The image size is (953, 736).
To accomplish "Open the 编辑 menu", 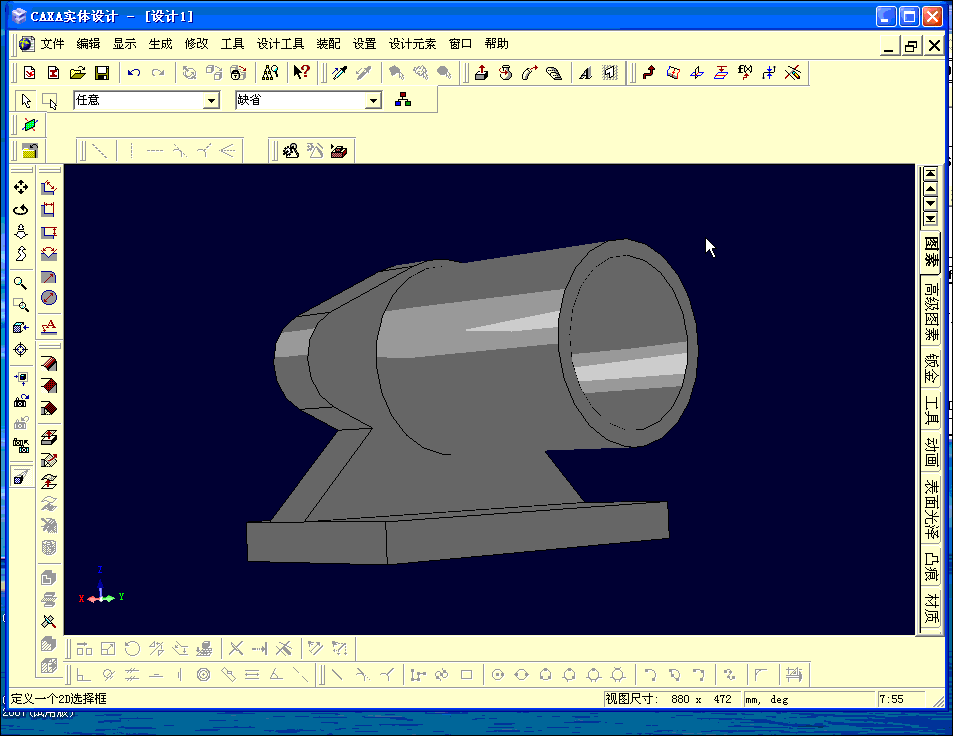I will click(88, 44).
